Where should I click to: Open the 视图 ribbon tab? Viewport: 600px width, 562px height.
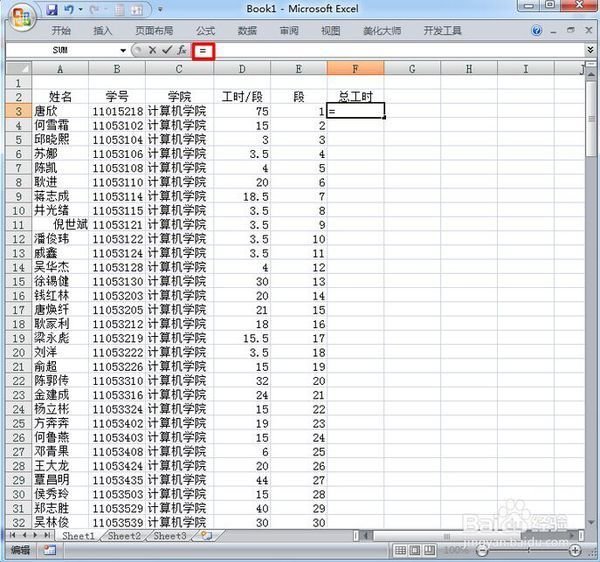pos(331,31)
